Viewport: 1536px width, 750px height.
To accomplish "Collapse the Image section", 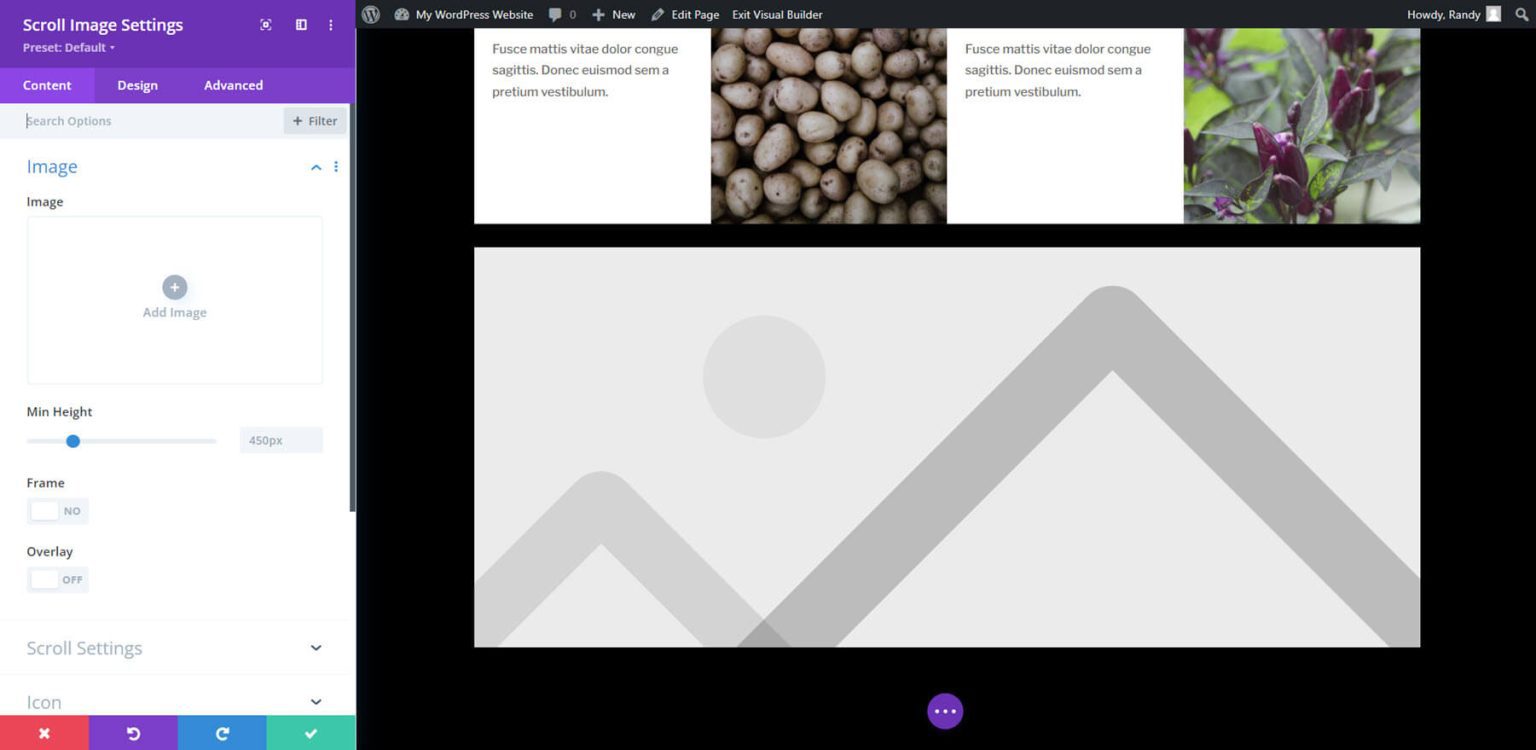I will (x=316, y=166).
